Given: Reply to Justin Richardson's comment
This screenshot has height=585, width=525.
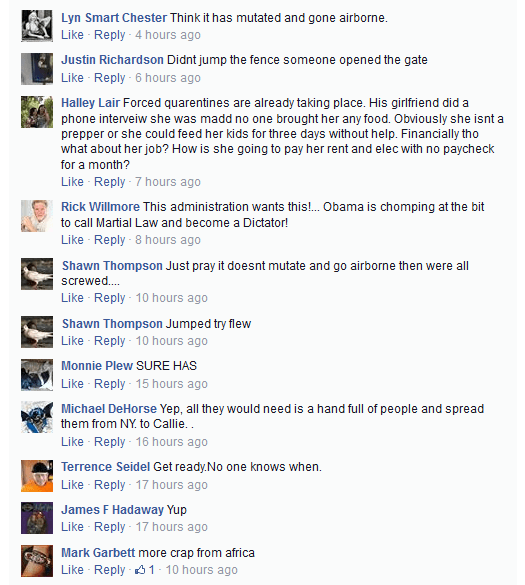Looking at the screenshot, I should pos(109,78).
